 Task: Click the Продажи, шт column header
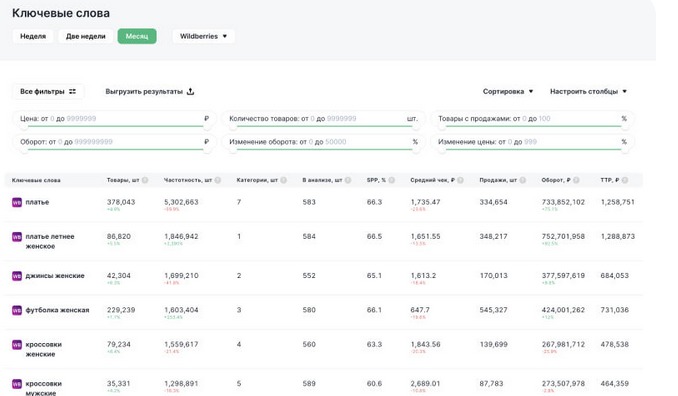pyautogui.click(x=498, y=180)
